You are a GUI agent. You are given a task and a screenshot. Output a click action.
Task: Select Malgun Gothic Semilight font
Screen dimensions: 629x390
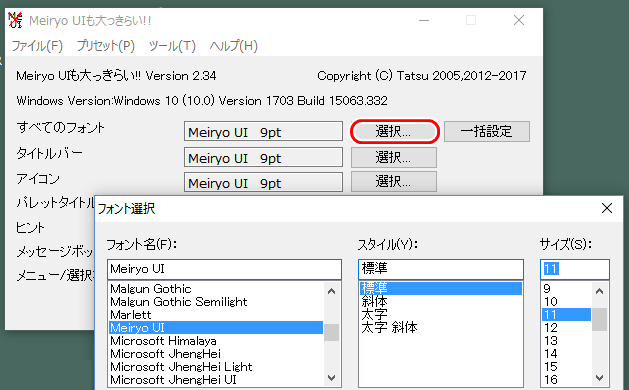coord(216,301)
